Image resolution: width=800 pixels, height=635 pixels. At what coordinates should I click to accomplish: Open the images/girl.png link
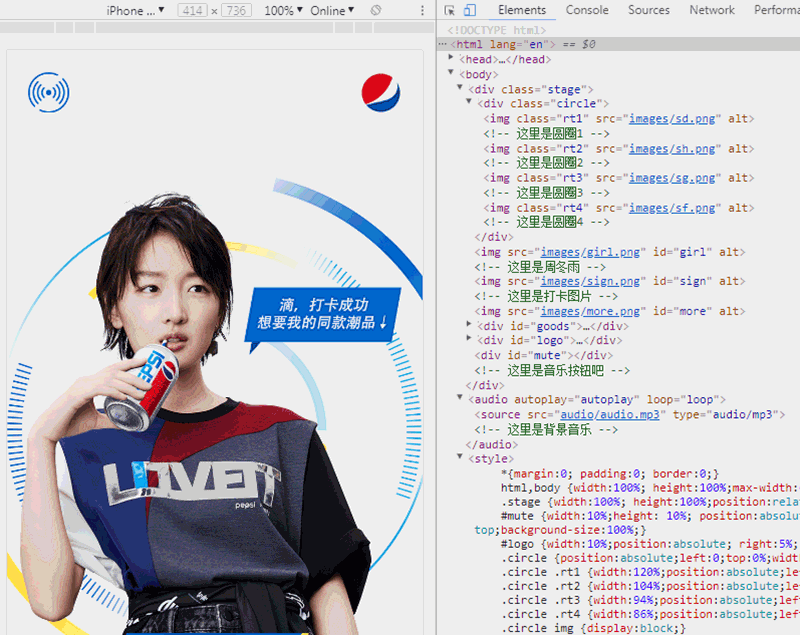[x=590, y=252]
